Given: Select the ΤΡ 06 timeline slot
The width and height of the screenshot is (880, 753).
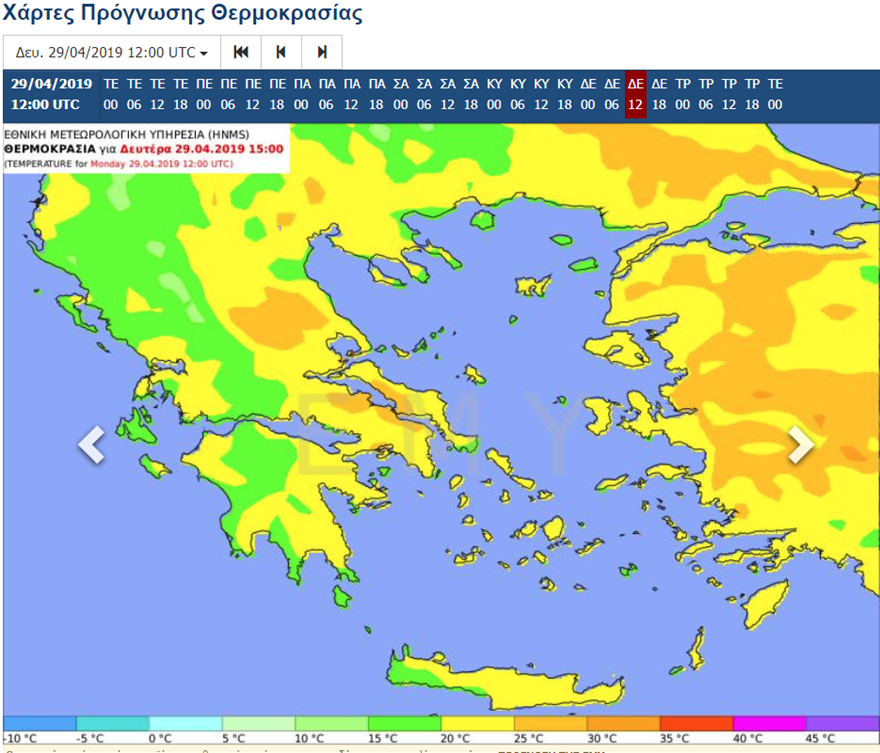Looking at the screenshot, I should pyautogui.click(x=706, y=94).
